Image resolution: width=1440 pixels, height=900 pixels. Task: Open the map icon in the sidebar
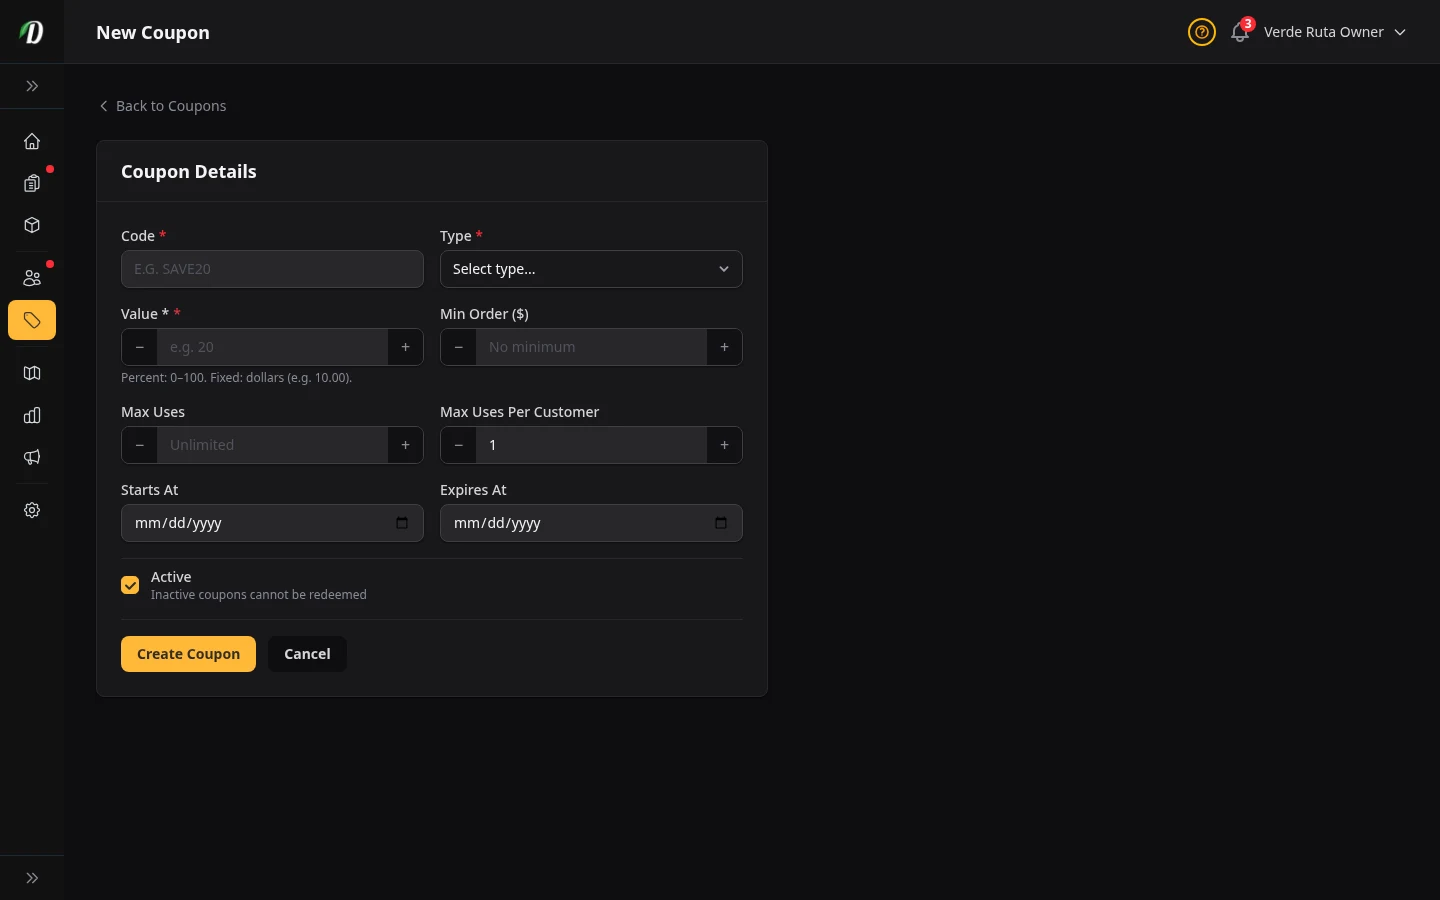(x=32, y=373)
